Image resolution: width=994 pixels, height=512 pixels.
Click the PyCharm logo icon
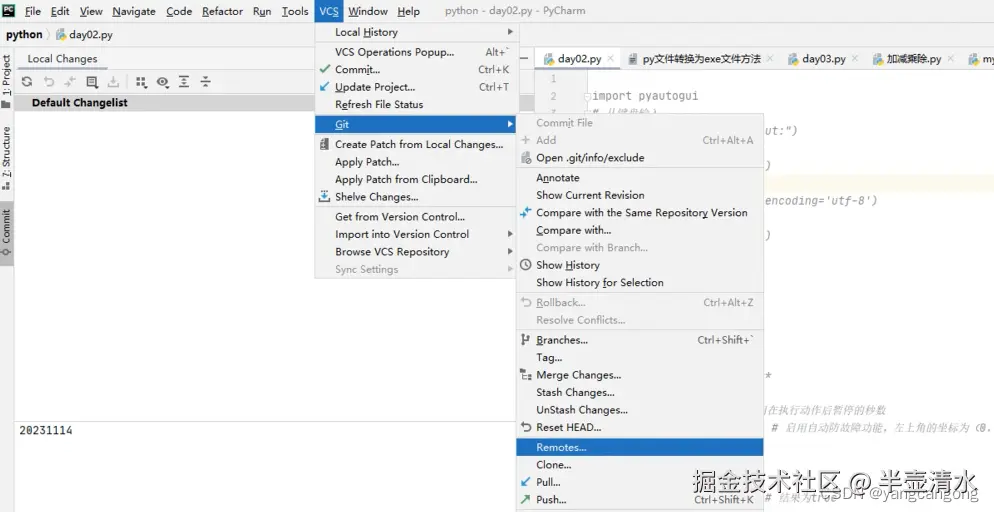click(8, 10)
